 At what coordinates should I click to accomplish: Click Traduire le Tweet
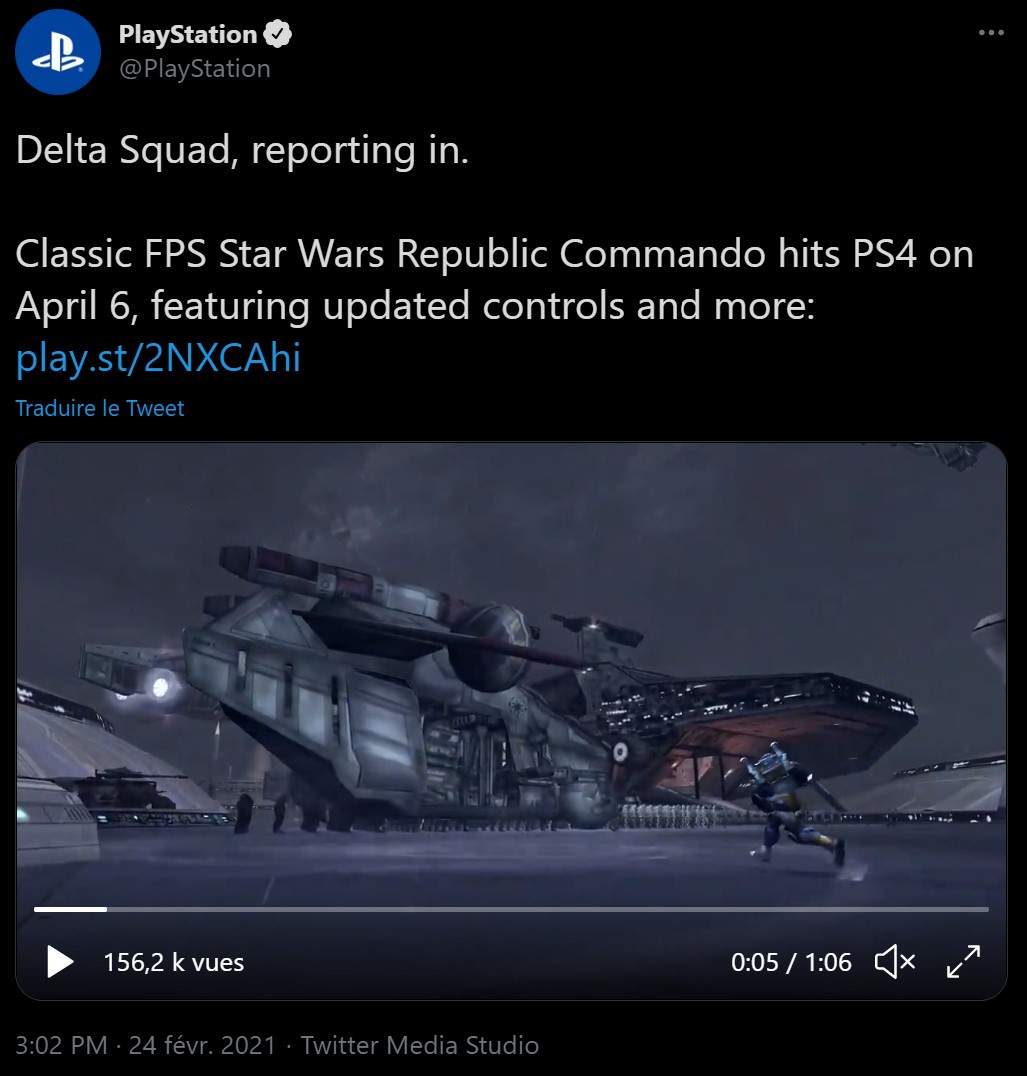[x=99, y=408]
